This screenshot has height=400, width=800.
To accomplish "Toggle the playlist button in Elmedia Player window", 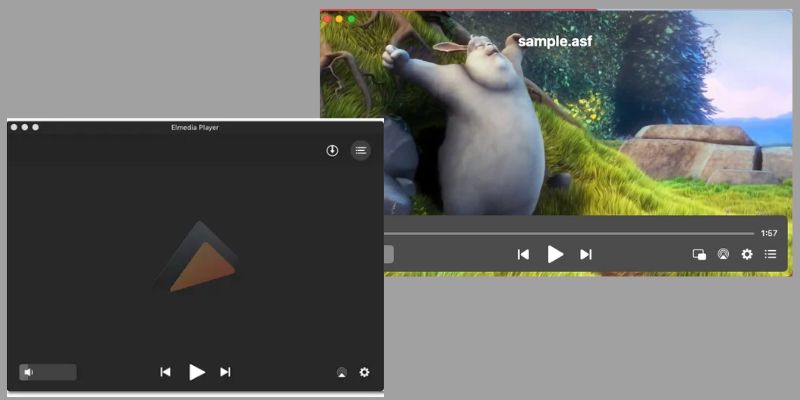I will coord(361,151).
